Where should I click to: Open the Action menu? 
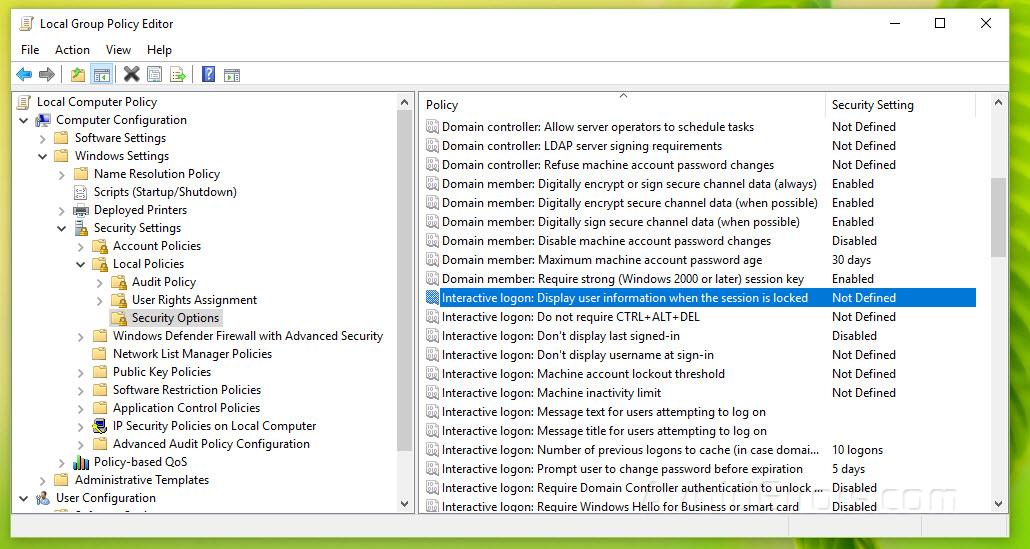click(x=72, y=49)
